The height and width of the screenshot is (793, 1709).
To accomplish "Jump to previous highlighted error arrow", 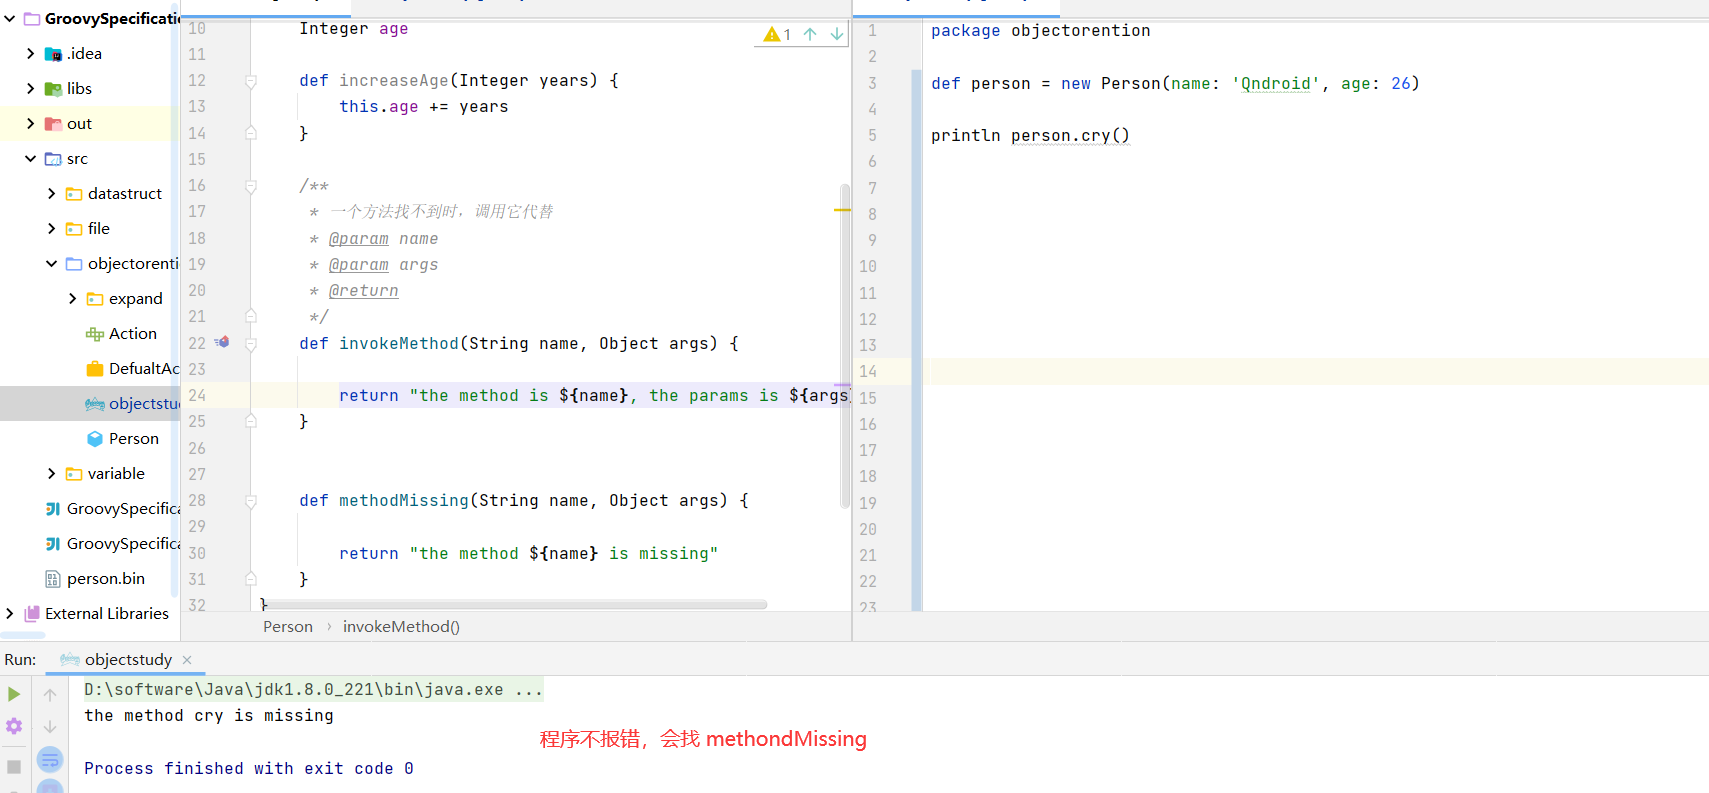I will pyautogui.click(x=810, y=34).
